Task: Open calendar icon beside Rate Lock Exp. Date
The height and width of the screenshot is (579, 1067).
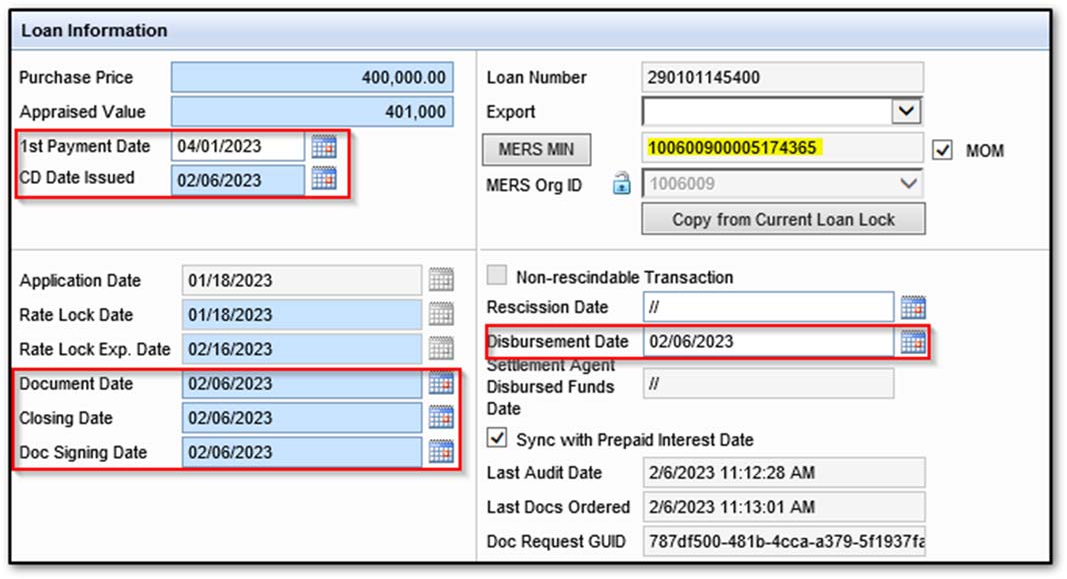Action: click(x=441, y=348)
